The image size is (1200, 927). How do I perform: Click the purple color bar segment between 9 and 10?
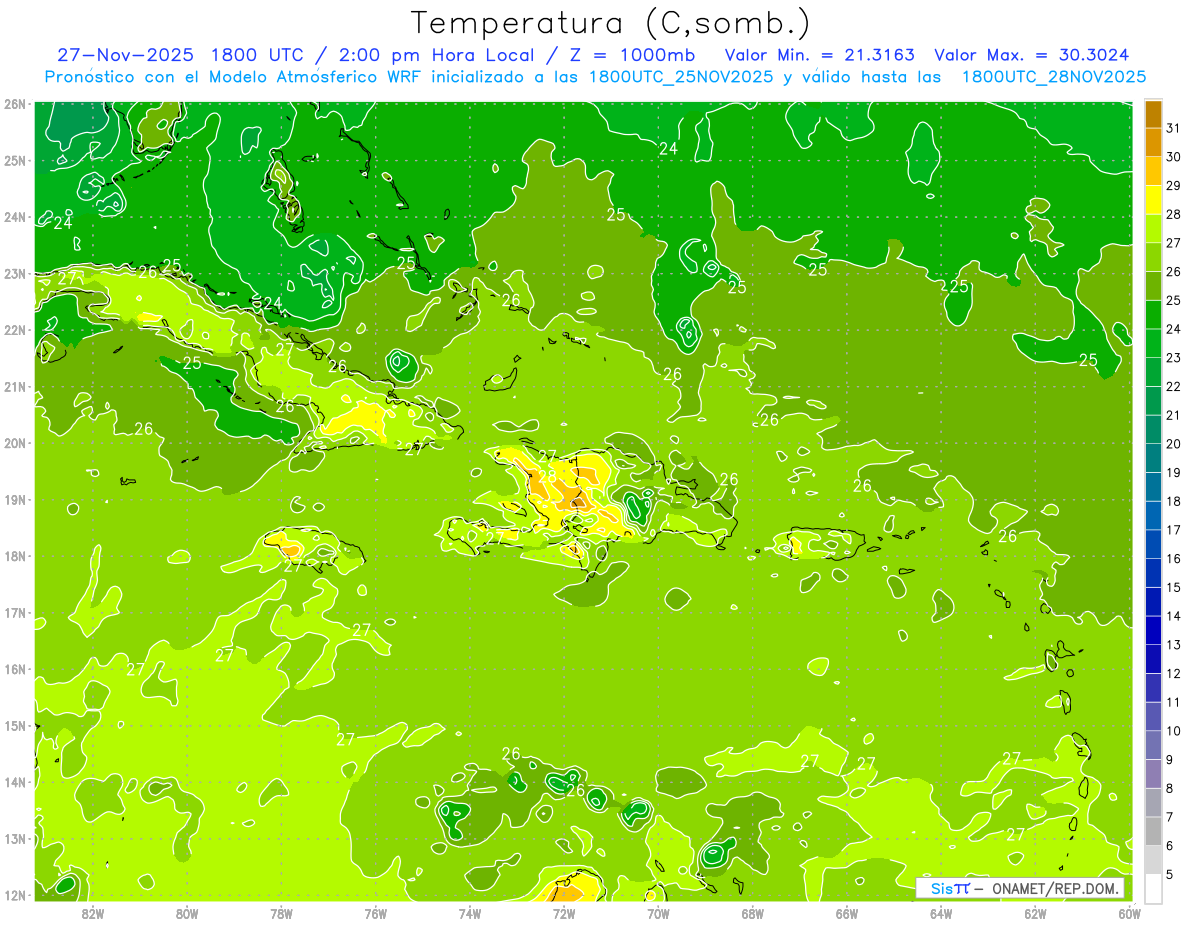pyautogui.click(x=1153, y=745)
